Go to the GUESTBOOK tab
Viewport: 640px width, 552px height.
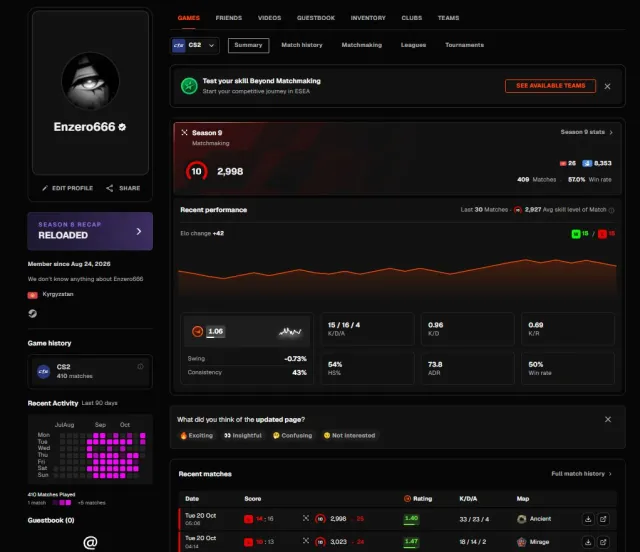[316, 18]
